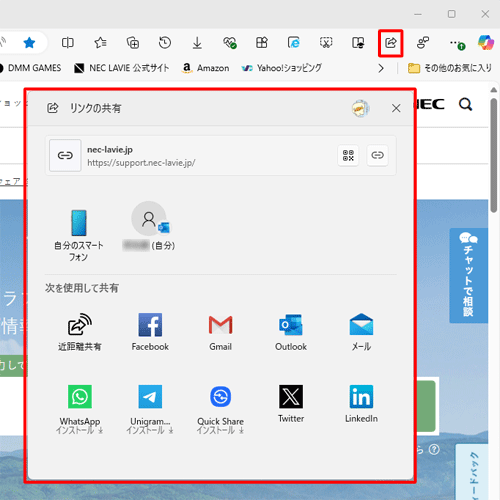
Task: Copy link using the chain button
Action: click(x=377, y=155)
